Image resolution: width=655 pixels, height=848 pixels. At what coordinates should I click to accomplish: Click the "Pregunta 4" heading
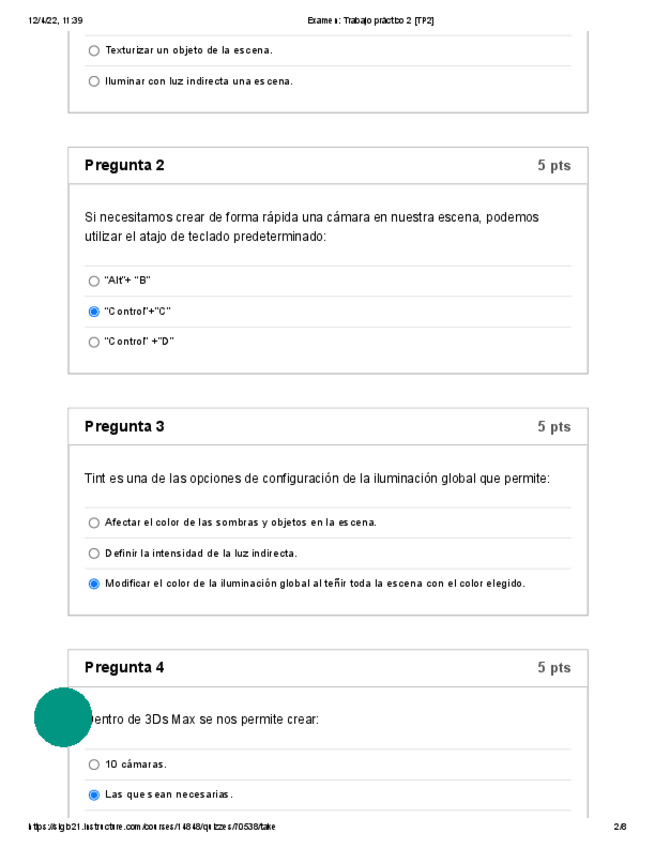(124, 668)
